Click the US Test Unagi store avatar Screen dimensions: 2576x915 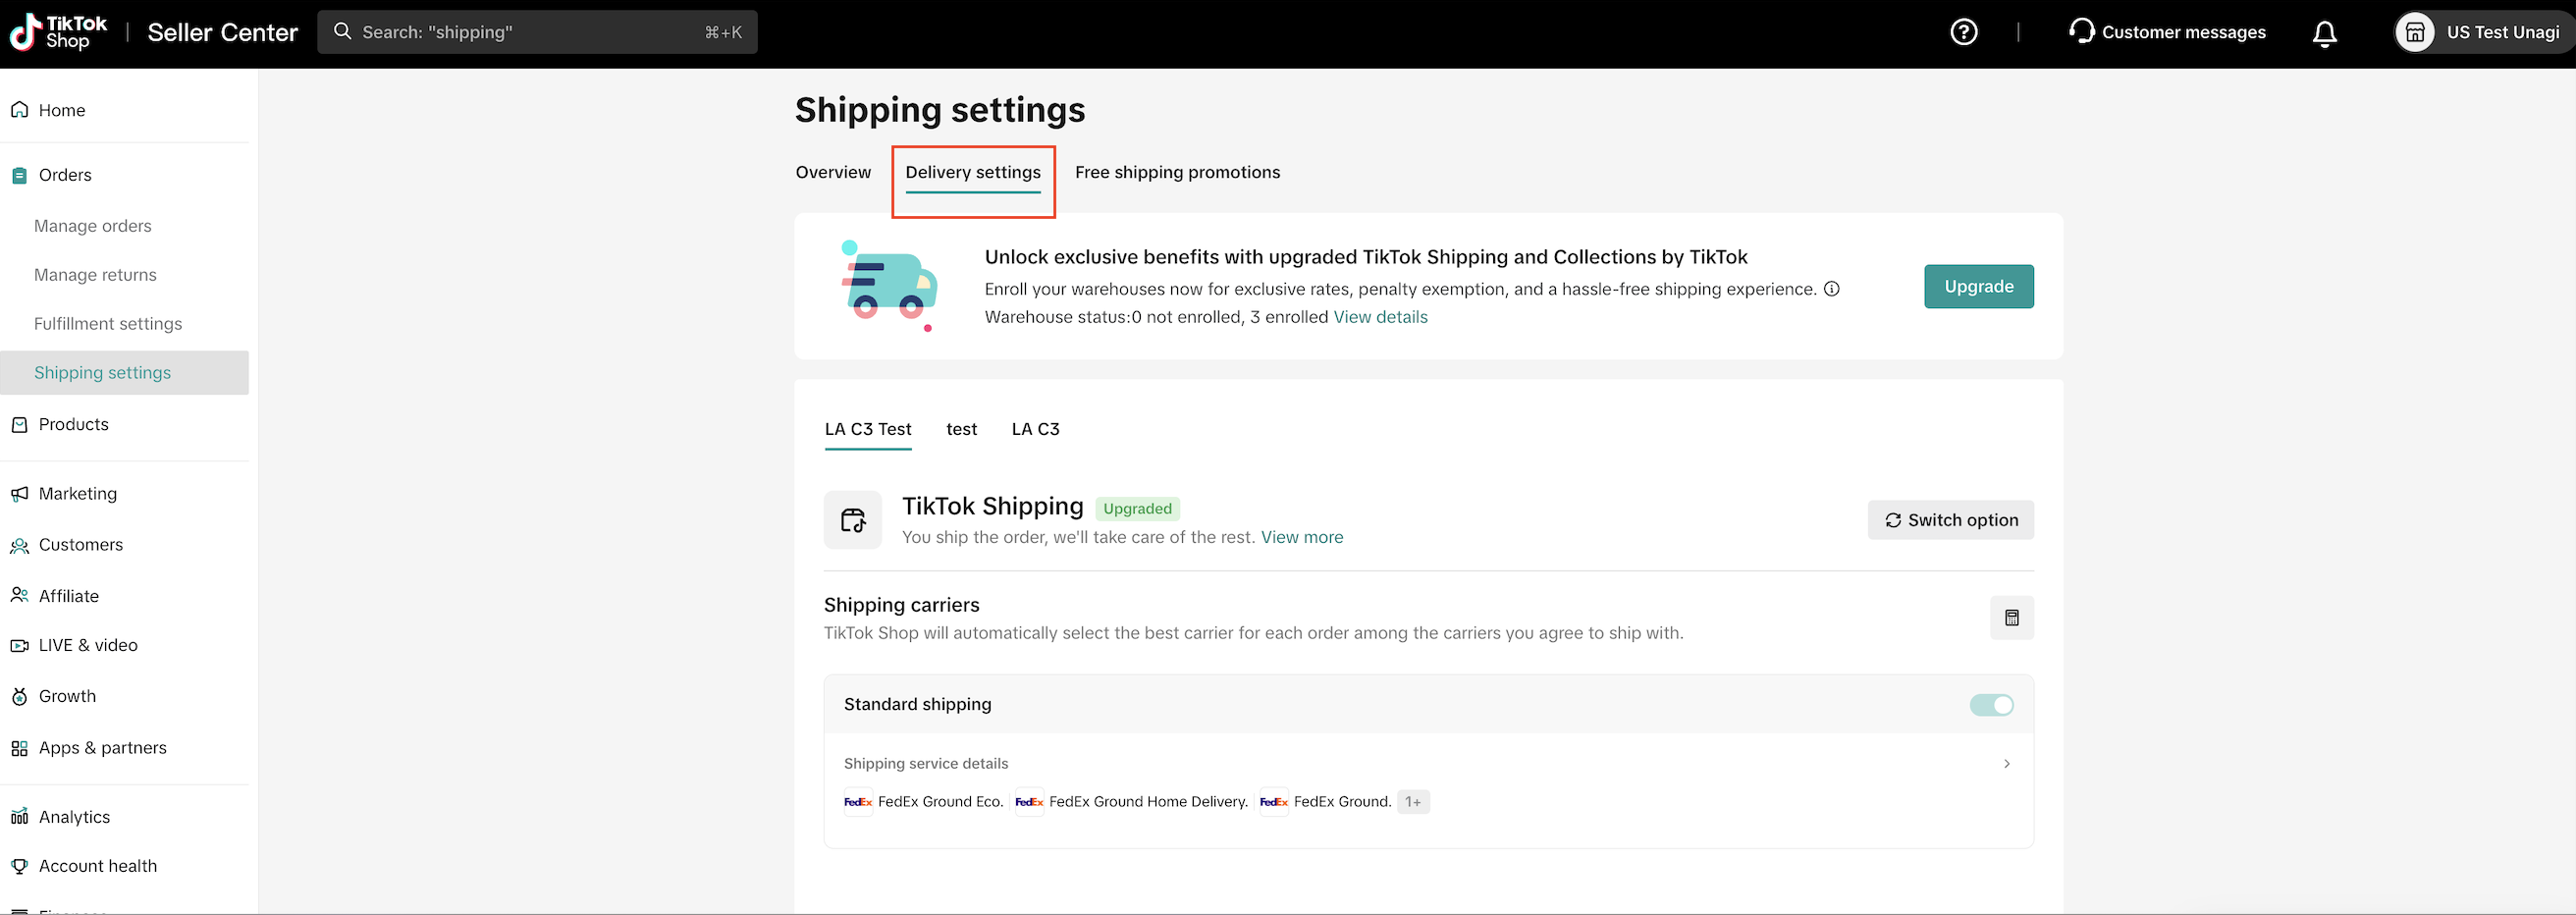pos(2414,33)
